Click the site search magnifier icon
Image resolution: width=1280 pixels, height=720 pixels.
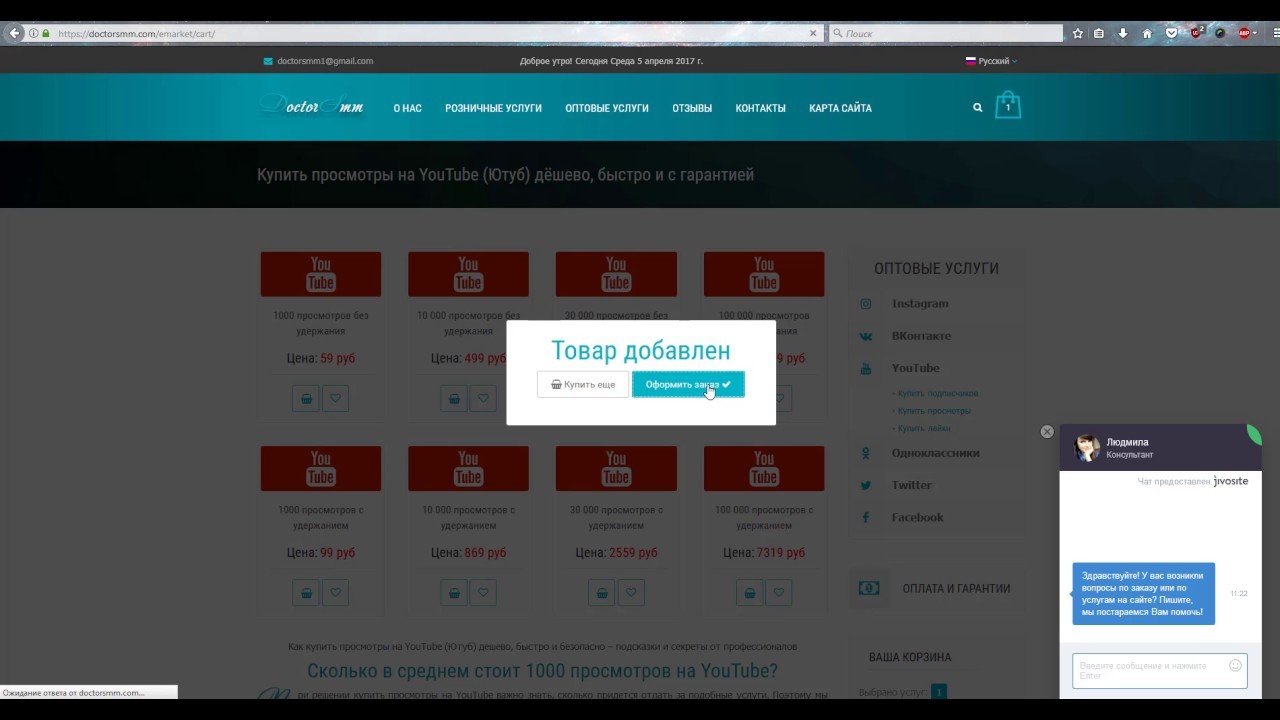point(978,108)
